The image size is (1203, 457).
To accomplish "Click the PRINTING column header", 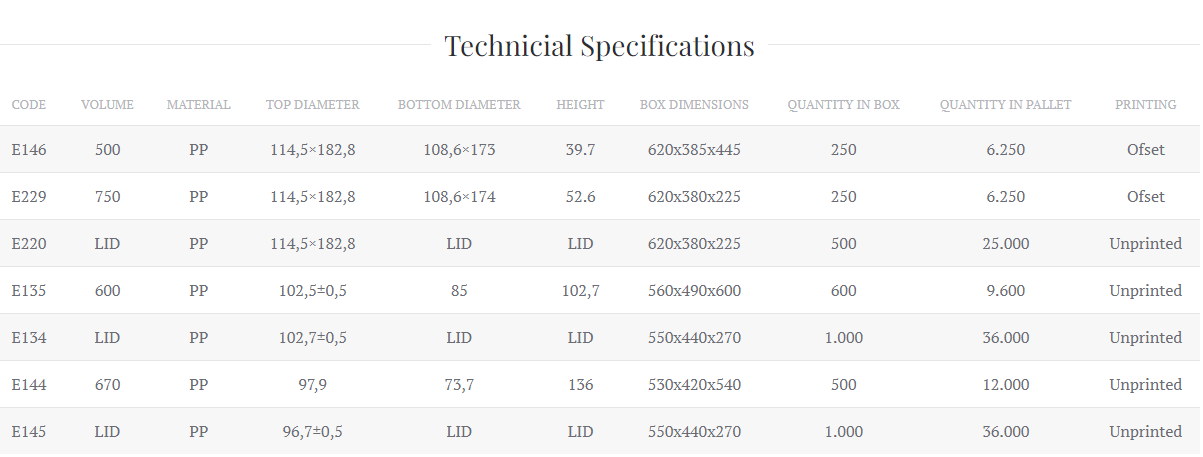I will pyautogui.click(x=1145, y=105).
